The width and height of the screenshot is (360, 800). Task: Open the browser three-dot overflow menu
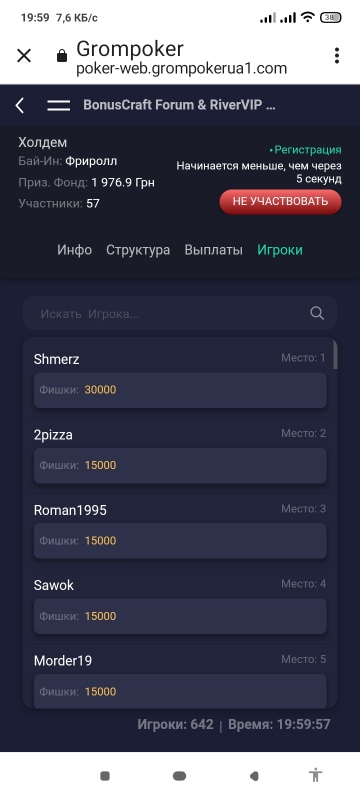337,56
